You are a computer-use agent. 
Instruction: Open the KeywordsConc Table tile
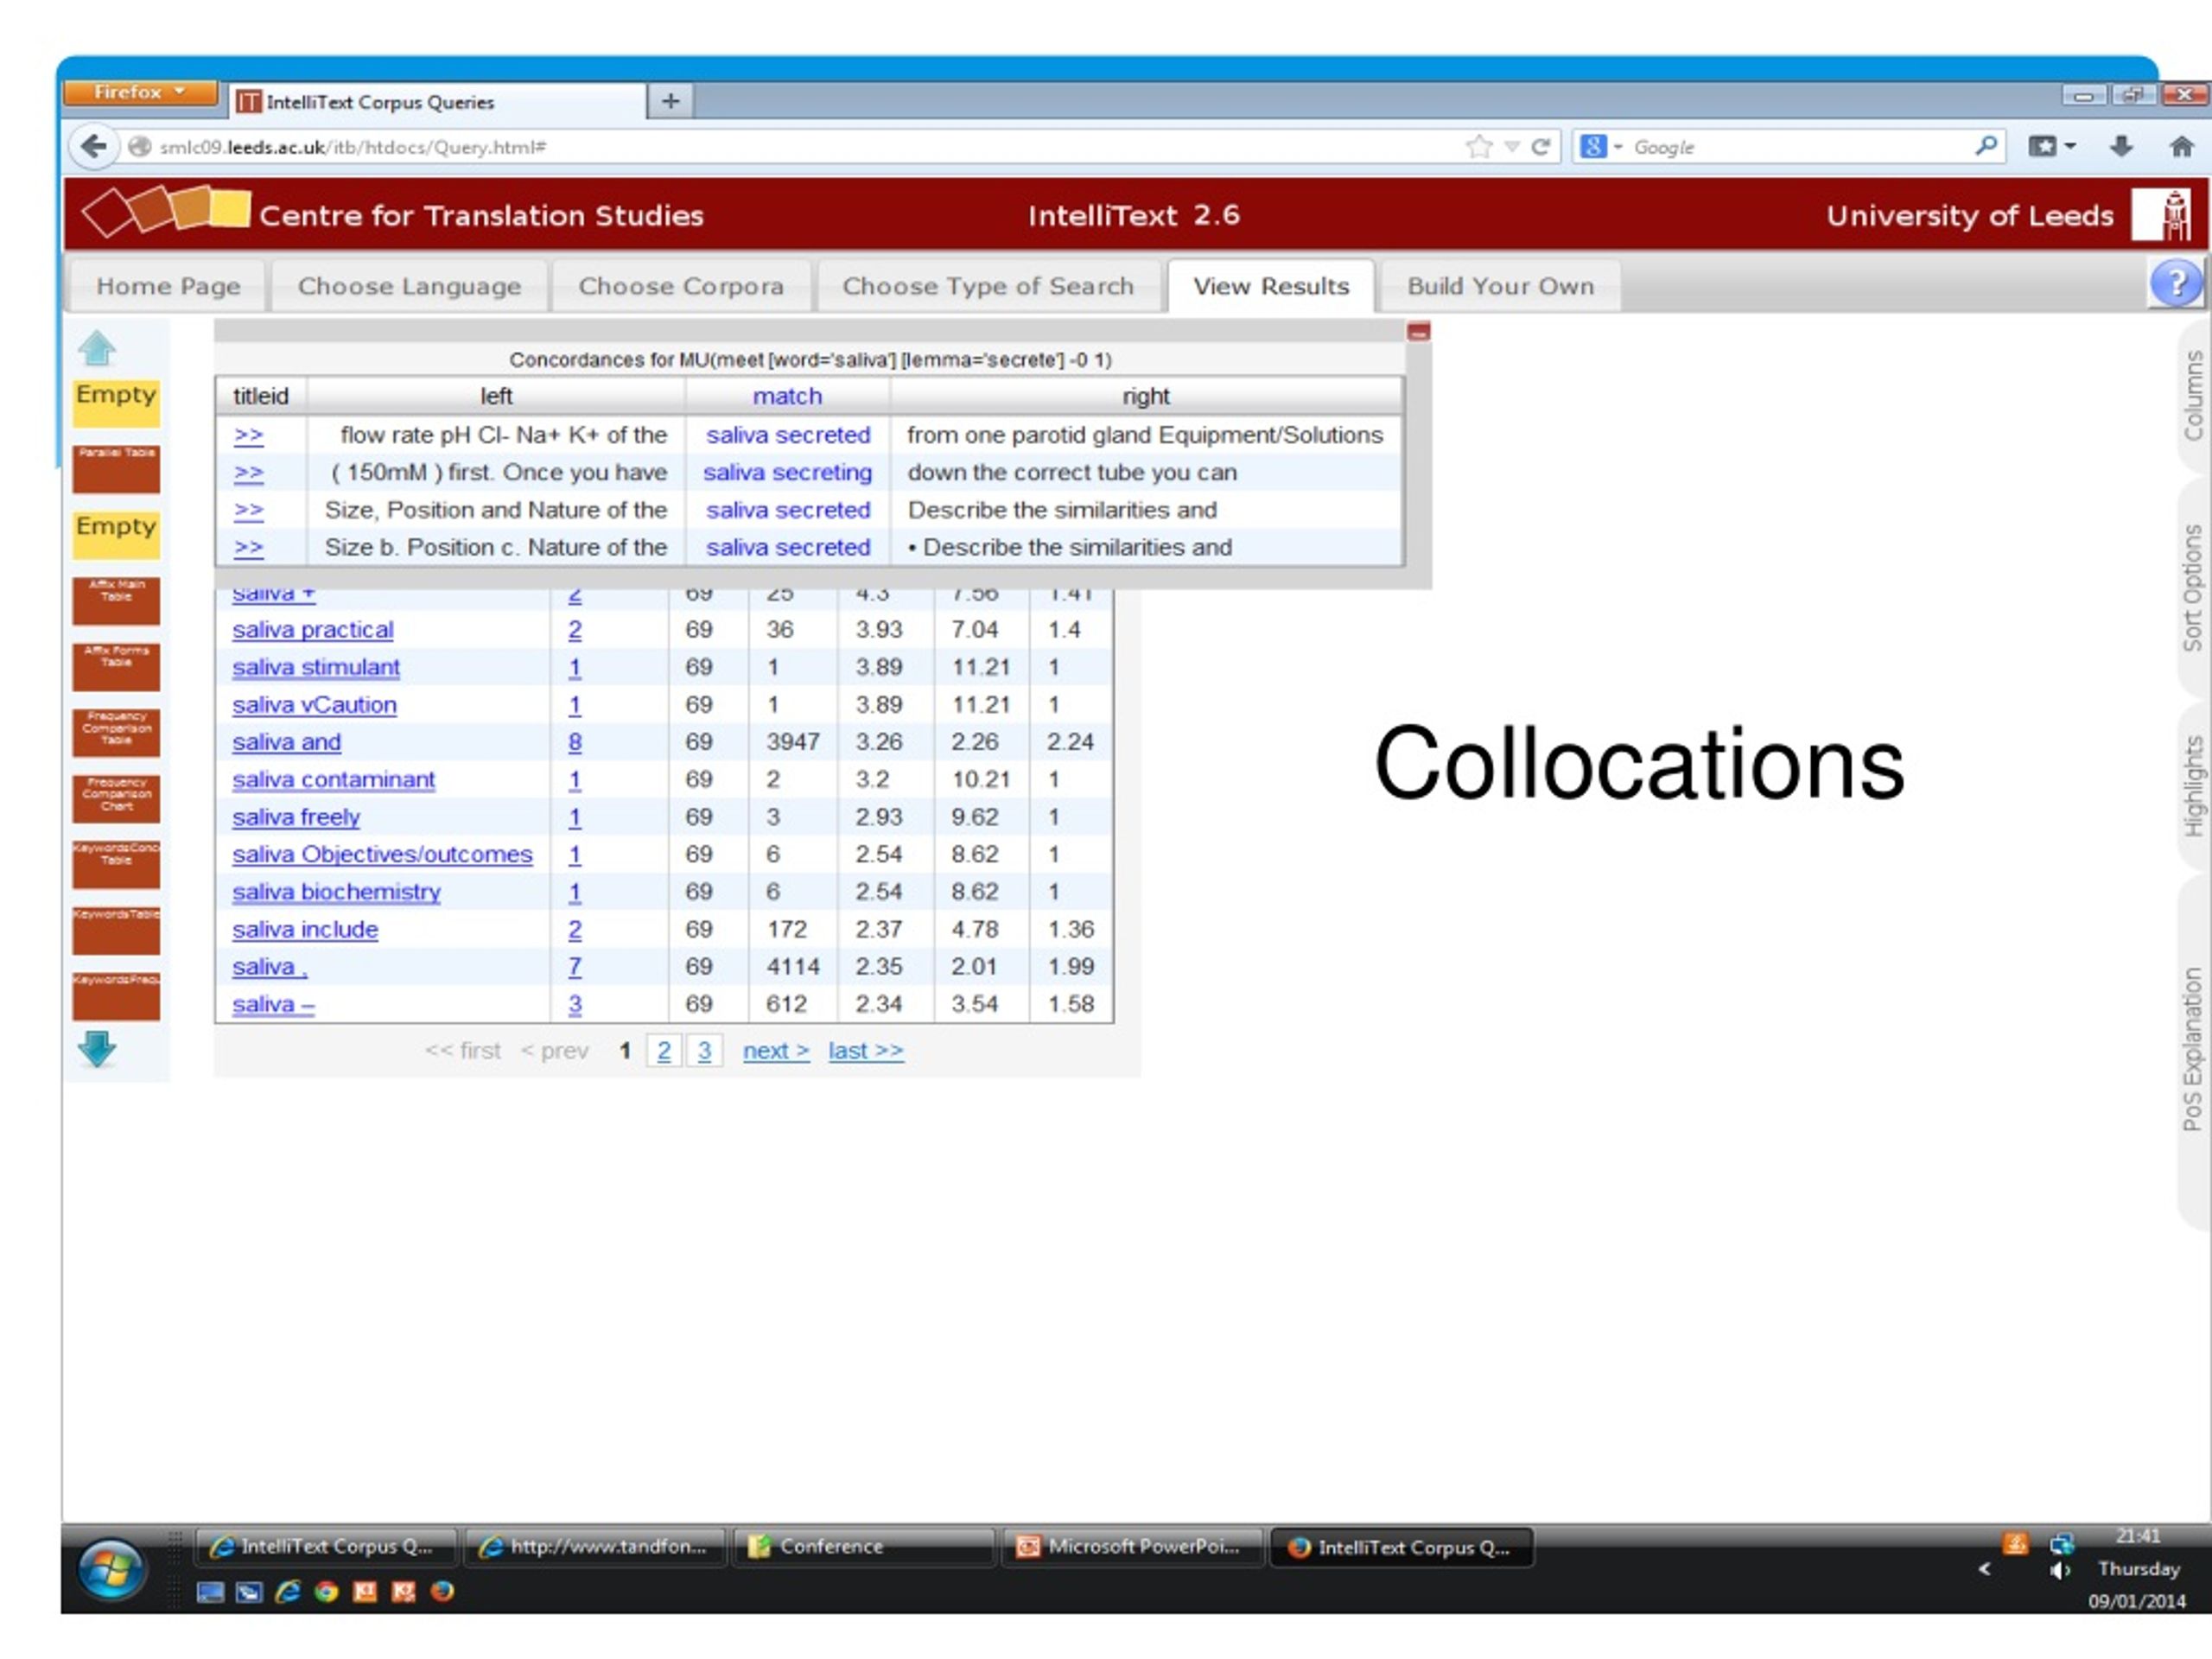[116, 865]
